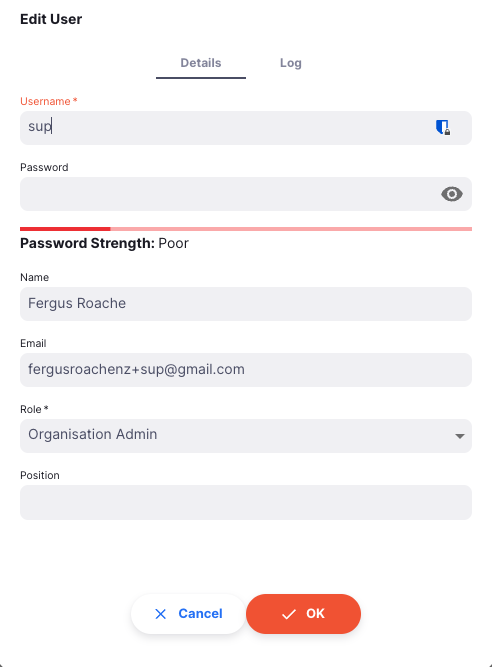The height and width of the screenshot is (667, 492).
Task: Confirm changes with the OK button
Action: (304, 614)
